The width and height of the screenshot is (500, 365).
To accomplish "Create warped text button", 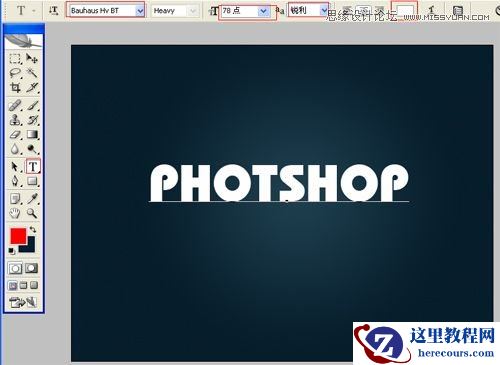I will tap(432, 10).
